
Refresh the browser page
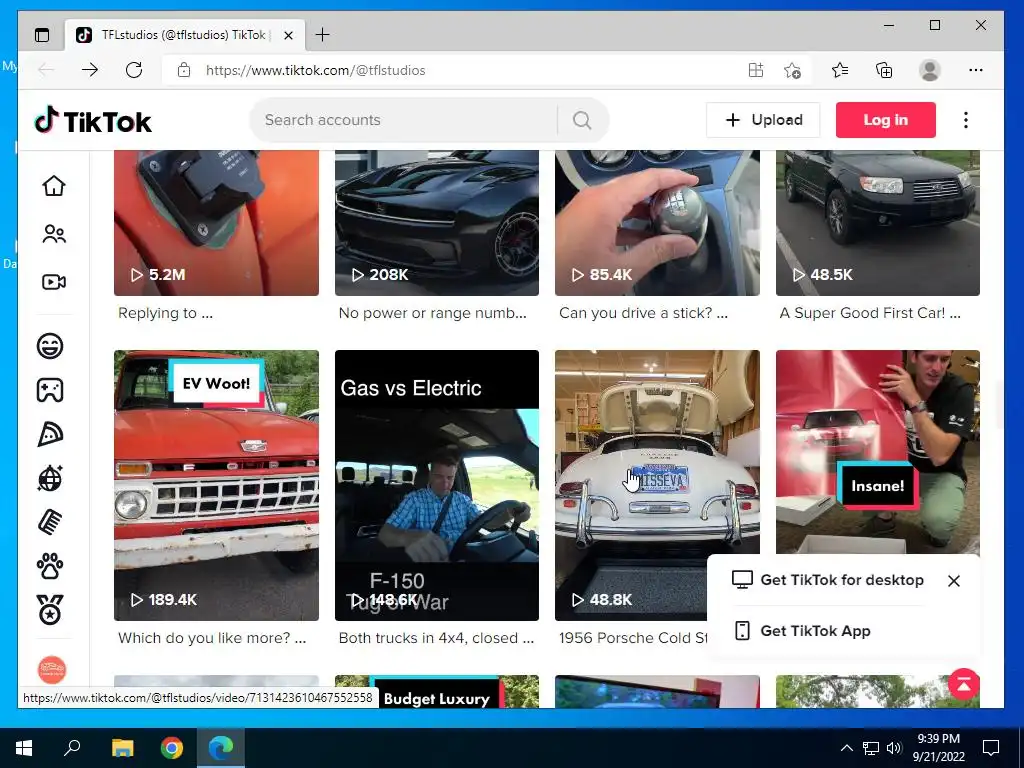[x=134, y=70]
